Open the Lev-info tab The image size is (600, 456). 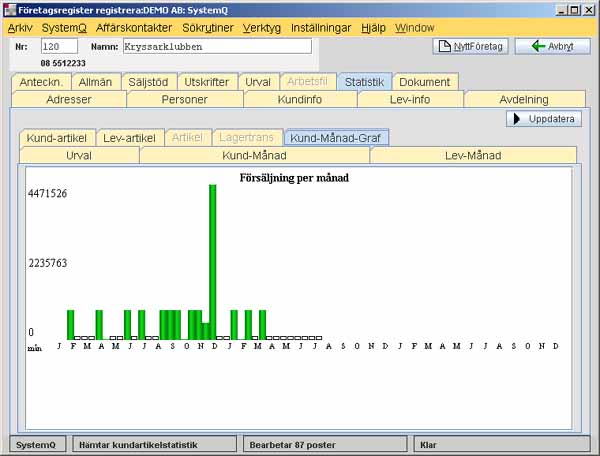pos(410,99)
